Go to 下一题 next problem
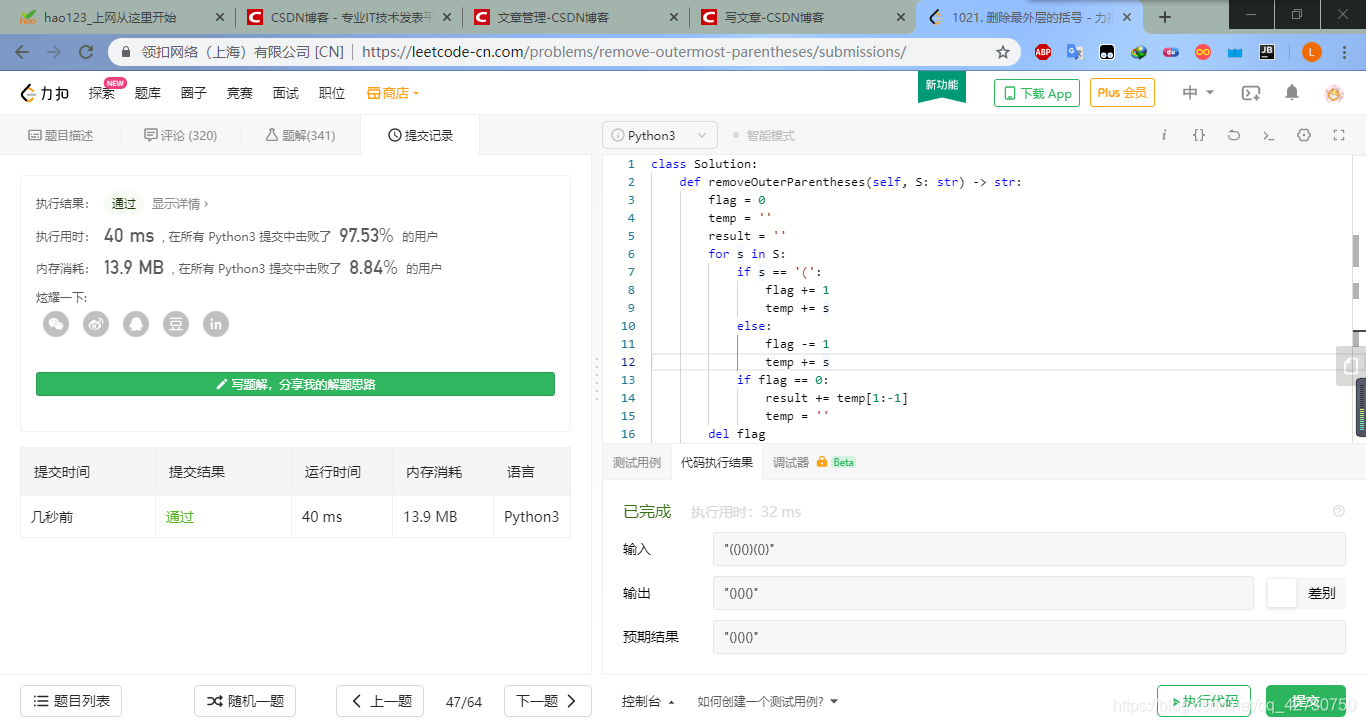This screenshot has height=724, width=1366. coord(548,701)
